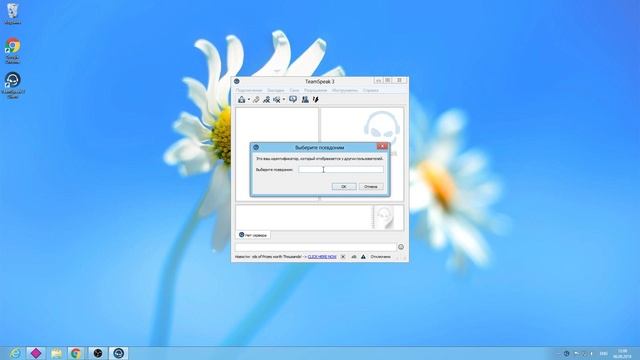640x360 pixels.
Task: Expand the Away status dropdown arrow
Action: point(284,100)
